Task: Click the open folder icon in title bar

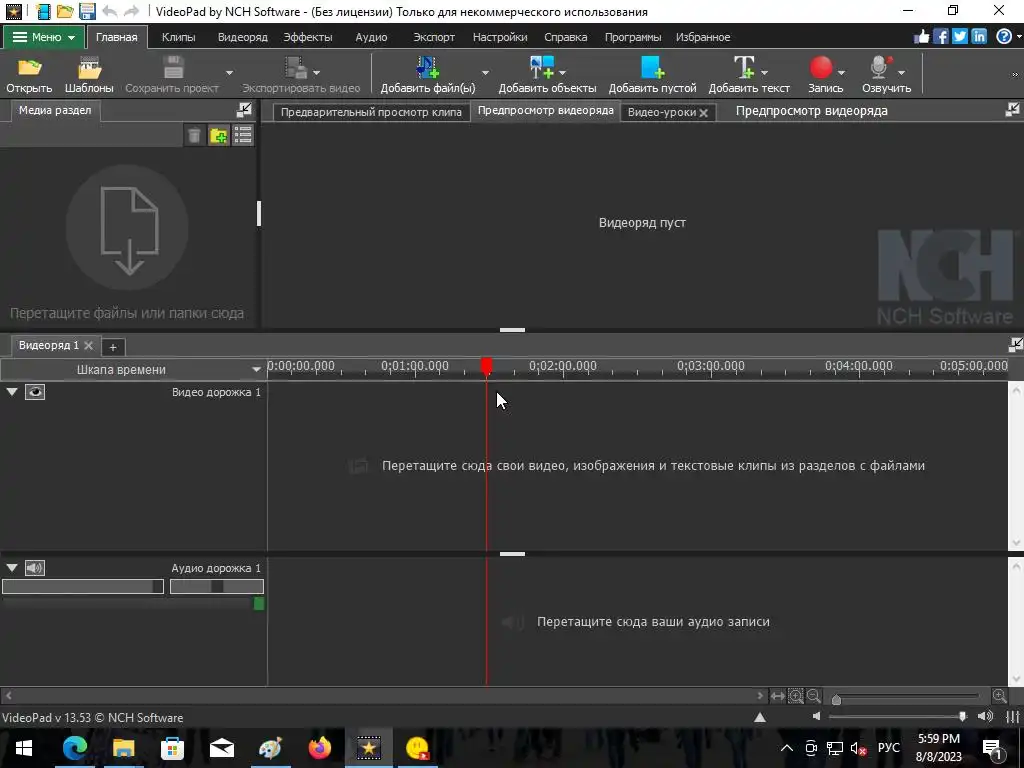Action: tap(65, 11)
